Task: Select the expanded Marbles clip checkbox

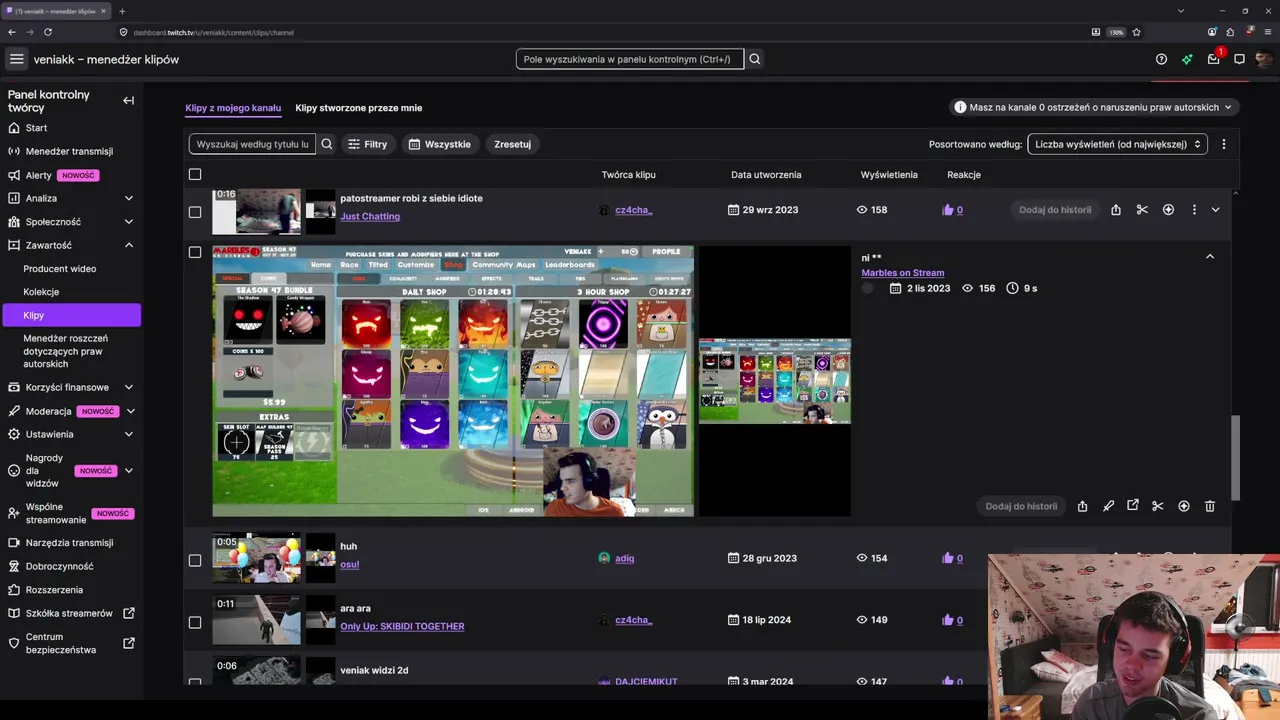Action: 195,252
